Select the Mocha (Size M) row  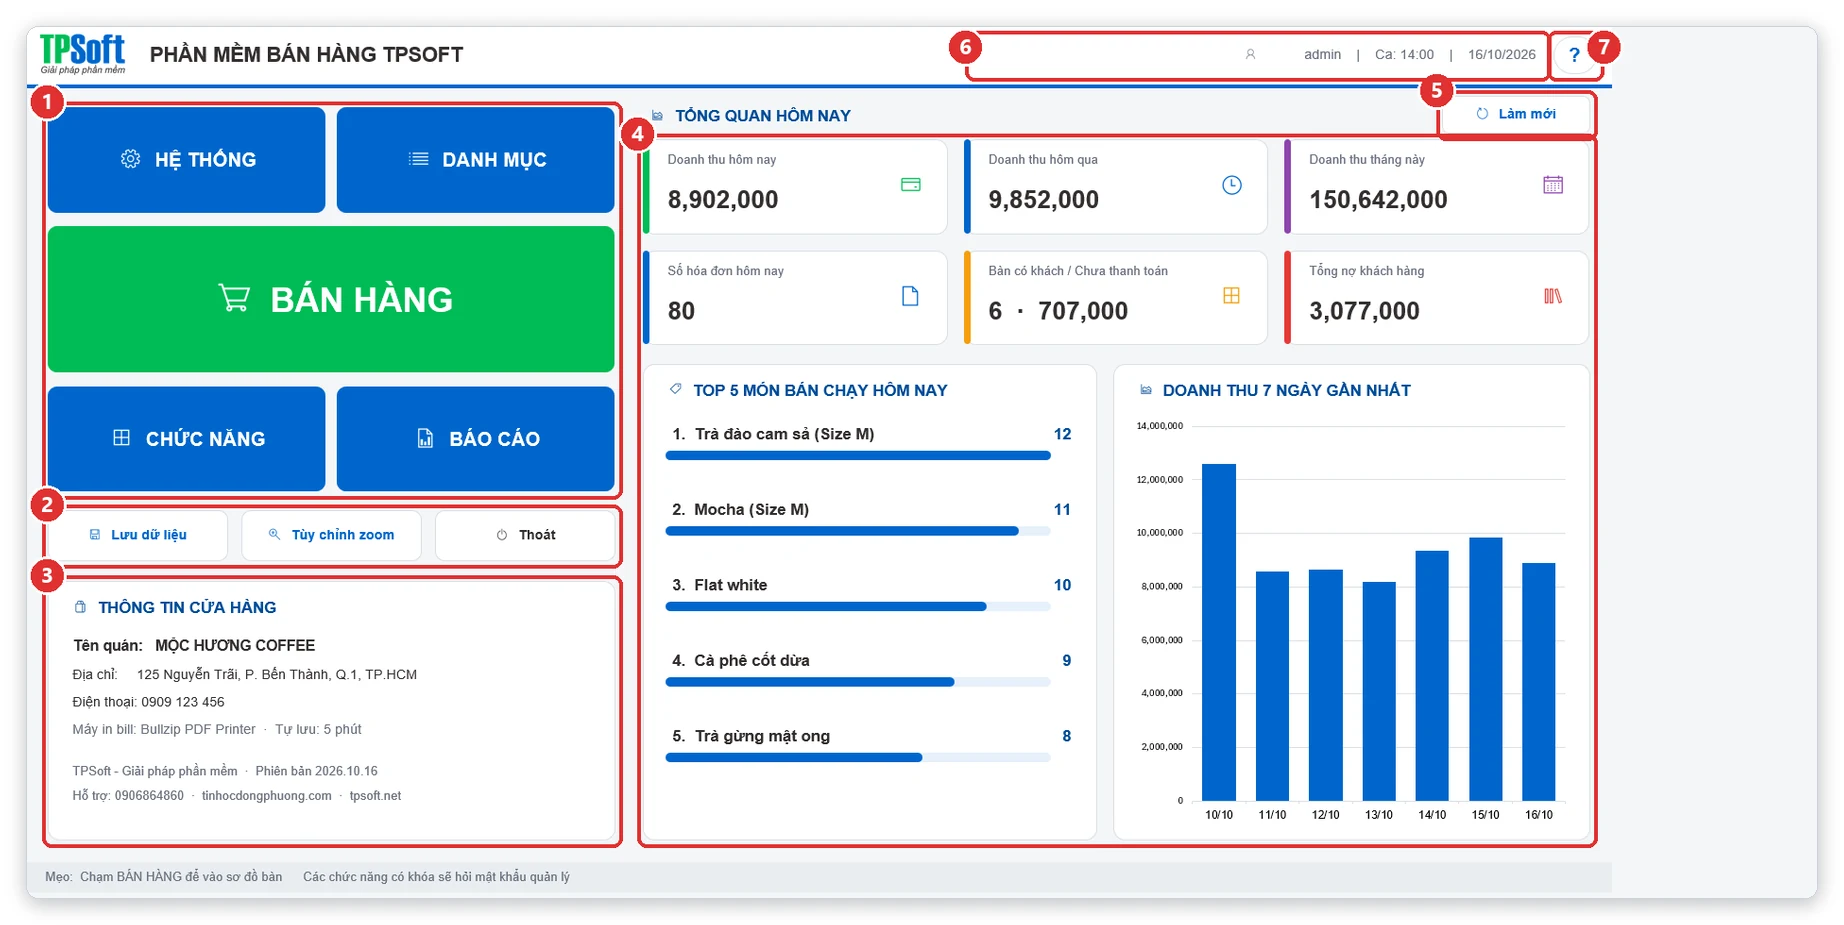868,519
